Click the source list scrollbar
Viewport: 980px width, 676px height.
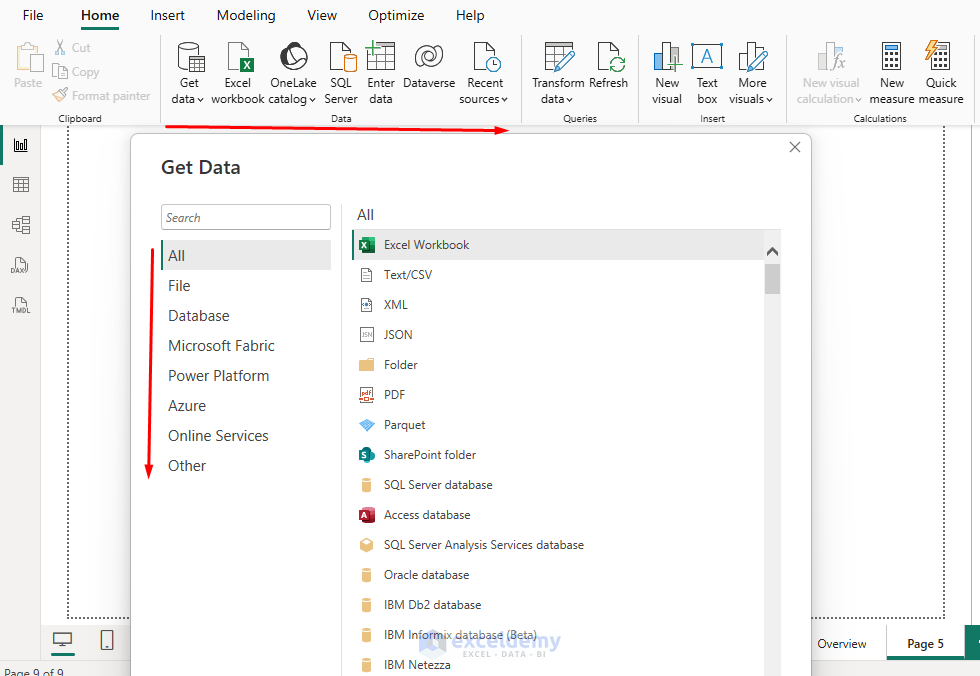pos(772,280)
